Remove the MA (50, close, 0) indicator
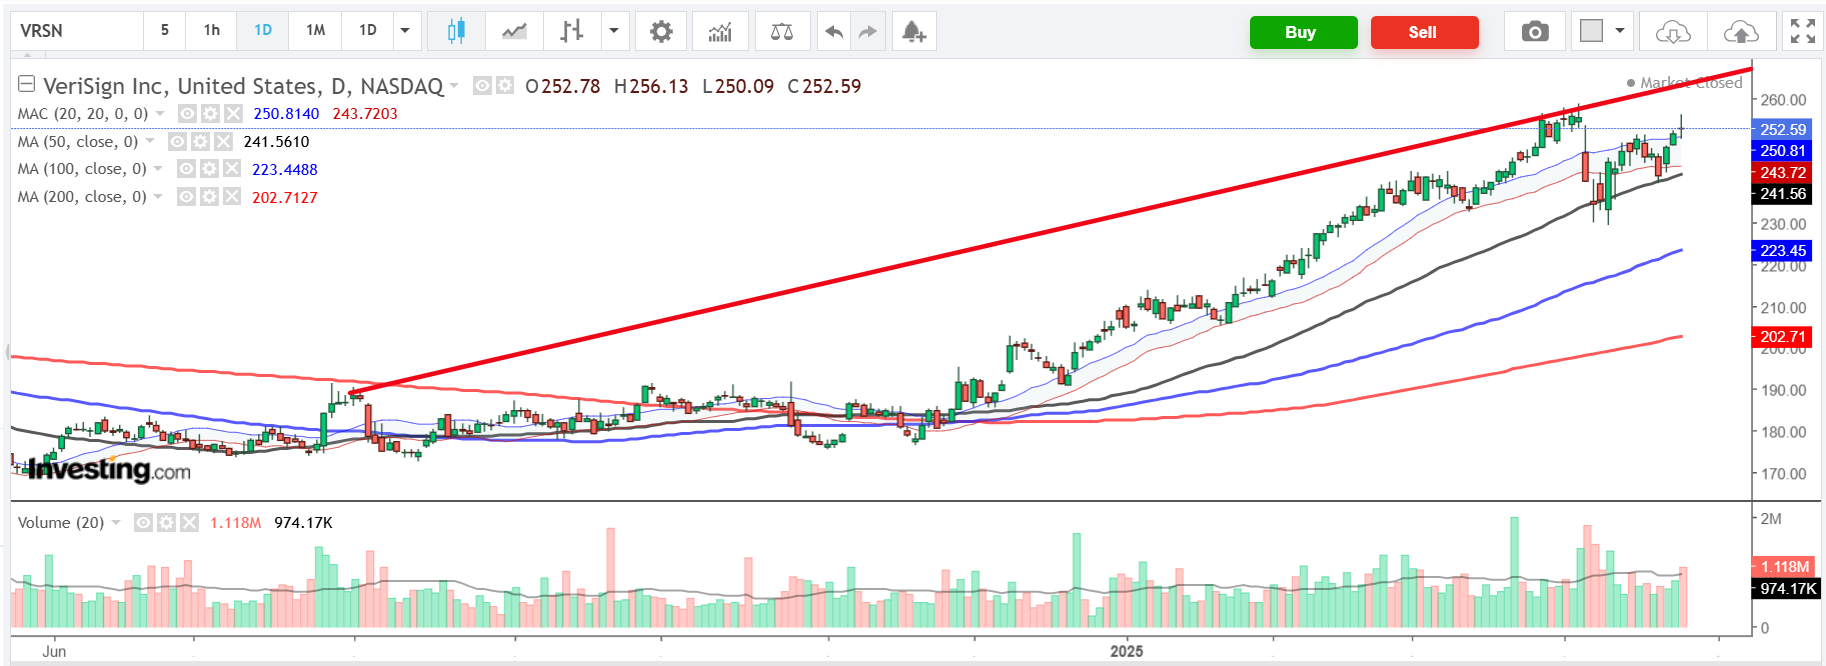Image resolution: width=1826 pixels, height=666 pixels. 223,142
